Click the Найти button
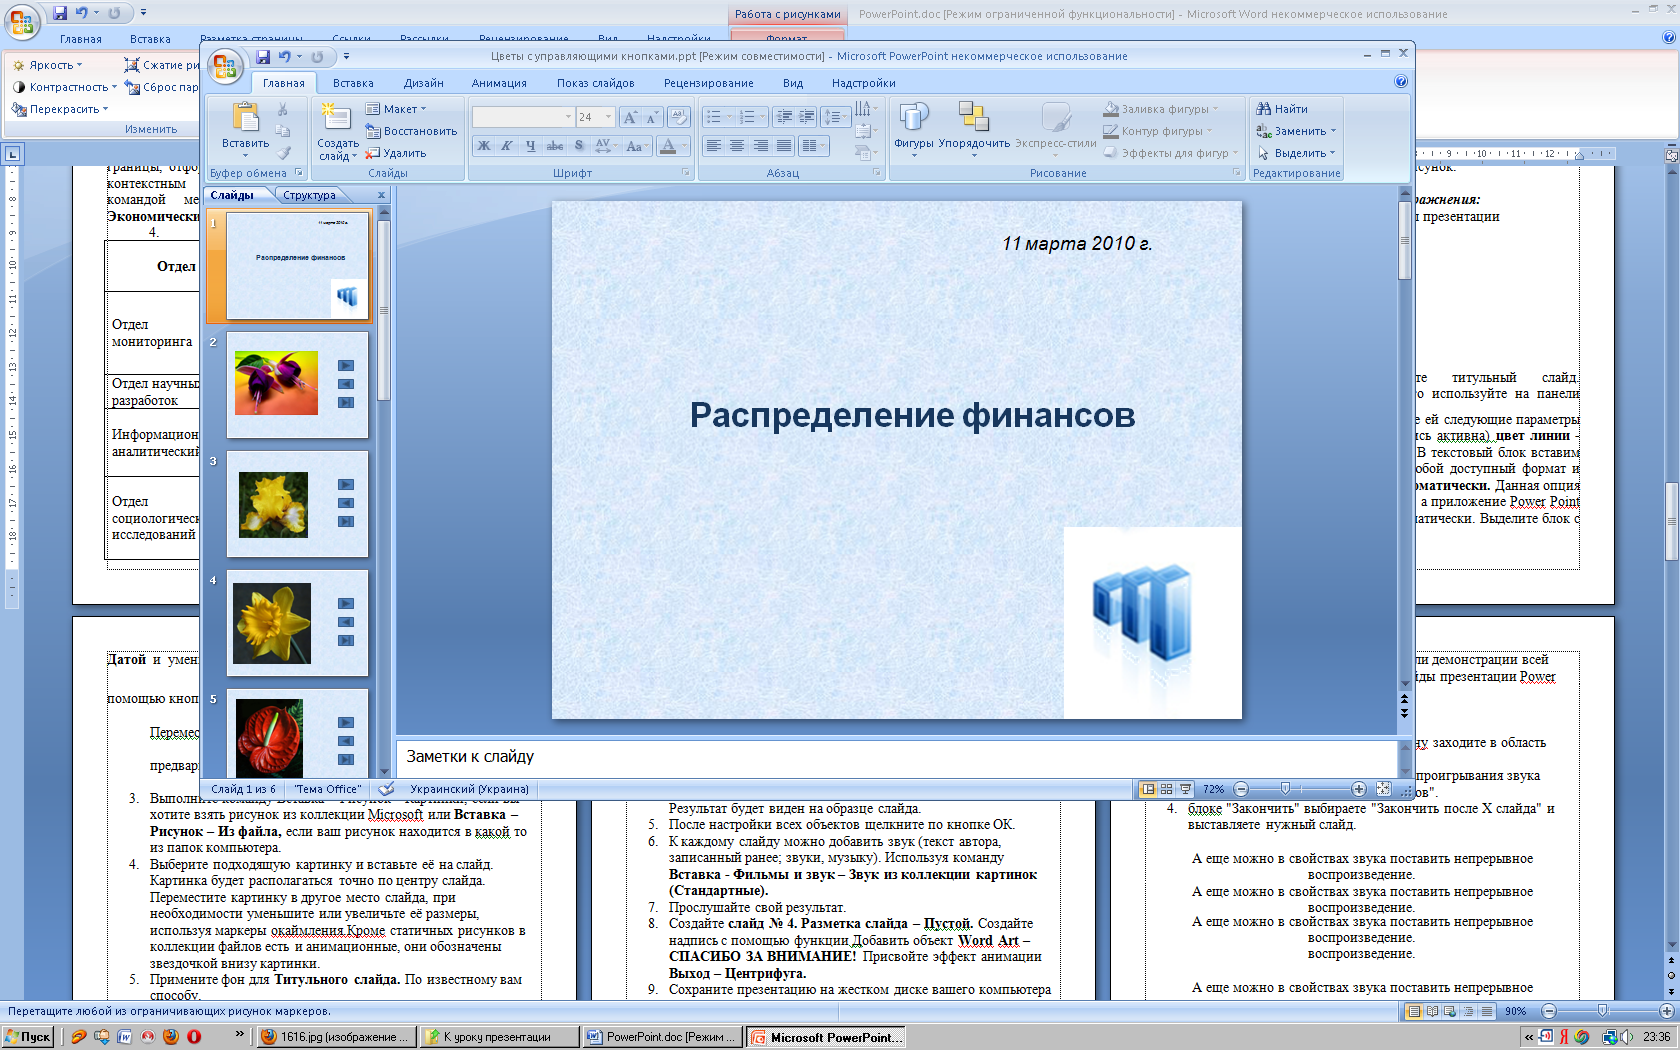 (1282, 109)
